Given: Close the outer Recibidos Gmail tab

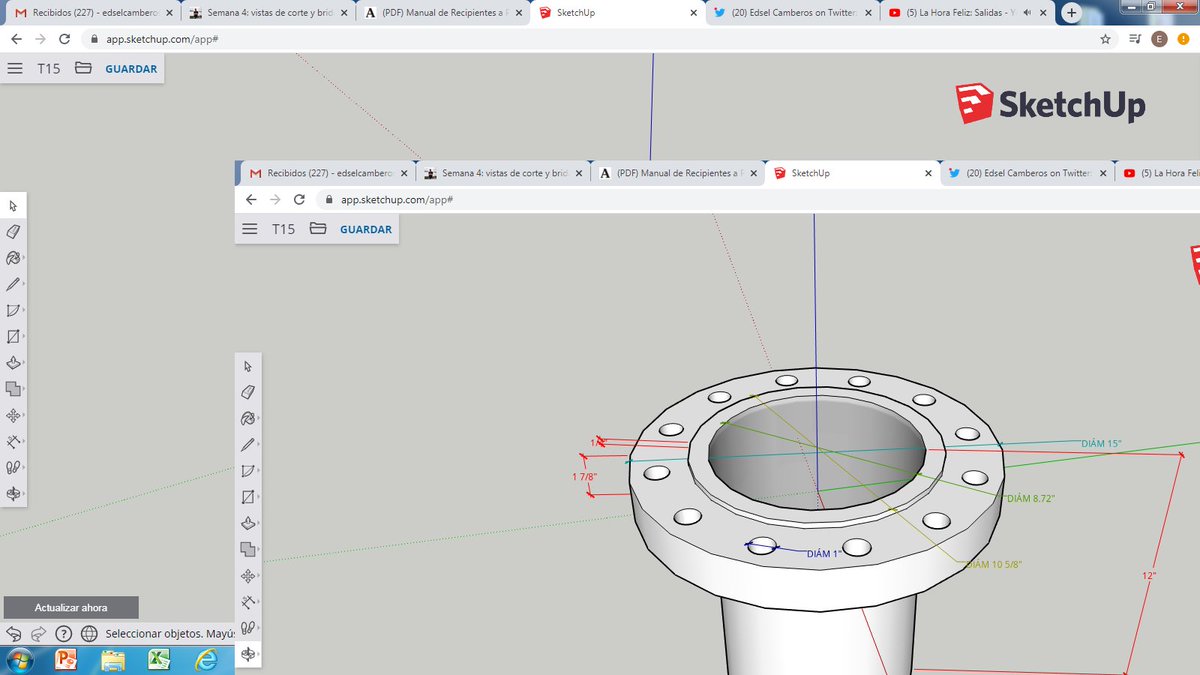Looking at the screenshot, I should tap(168, 13).
